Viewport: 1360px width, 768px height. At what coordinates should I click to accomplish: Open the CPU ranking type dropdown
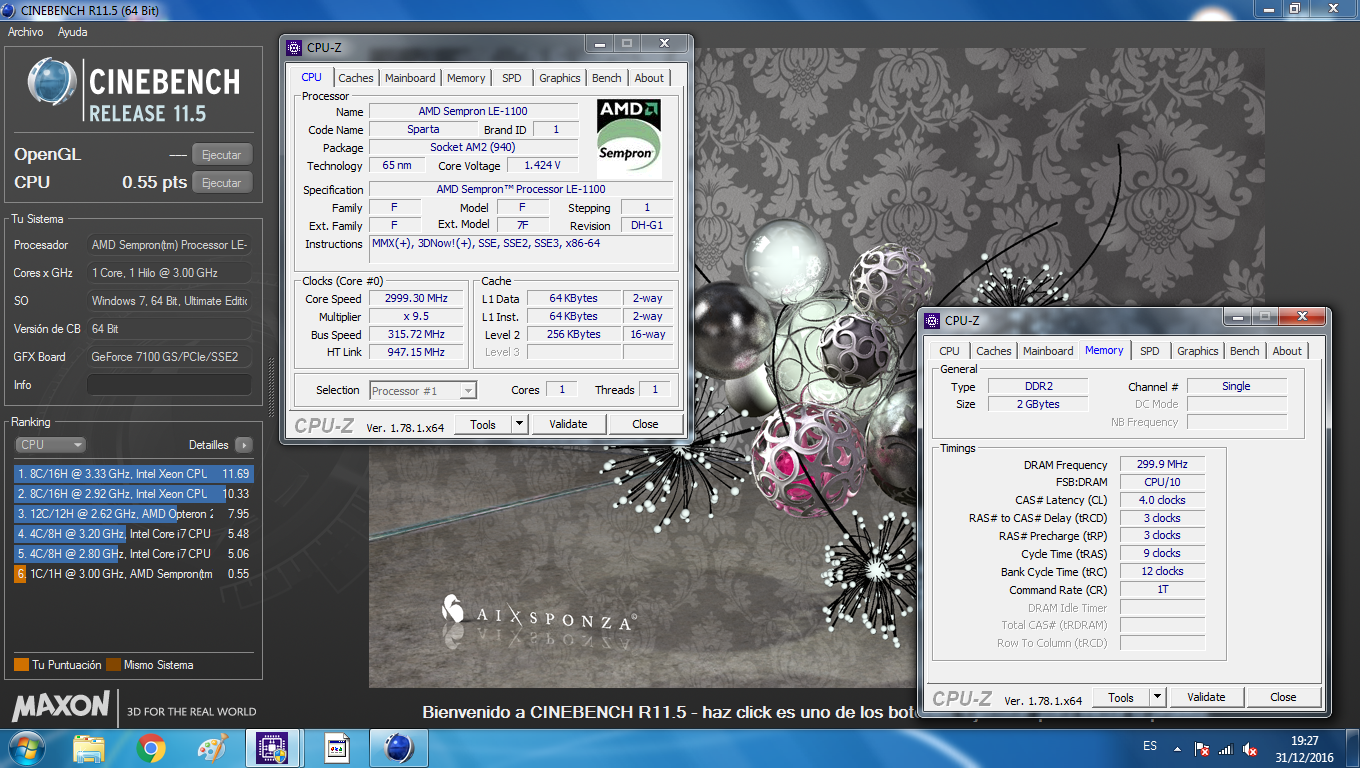(50, 445)
